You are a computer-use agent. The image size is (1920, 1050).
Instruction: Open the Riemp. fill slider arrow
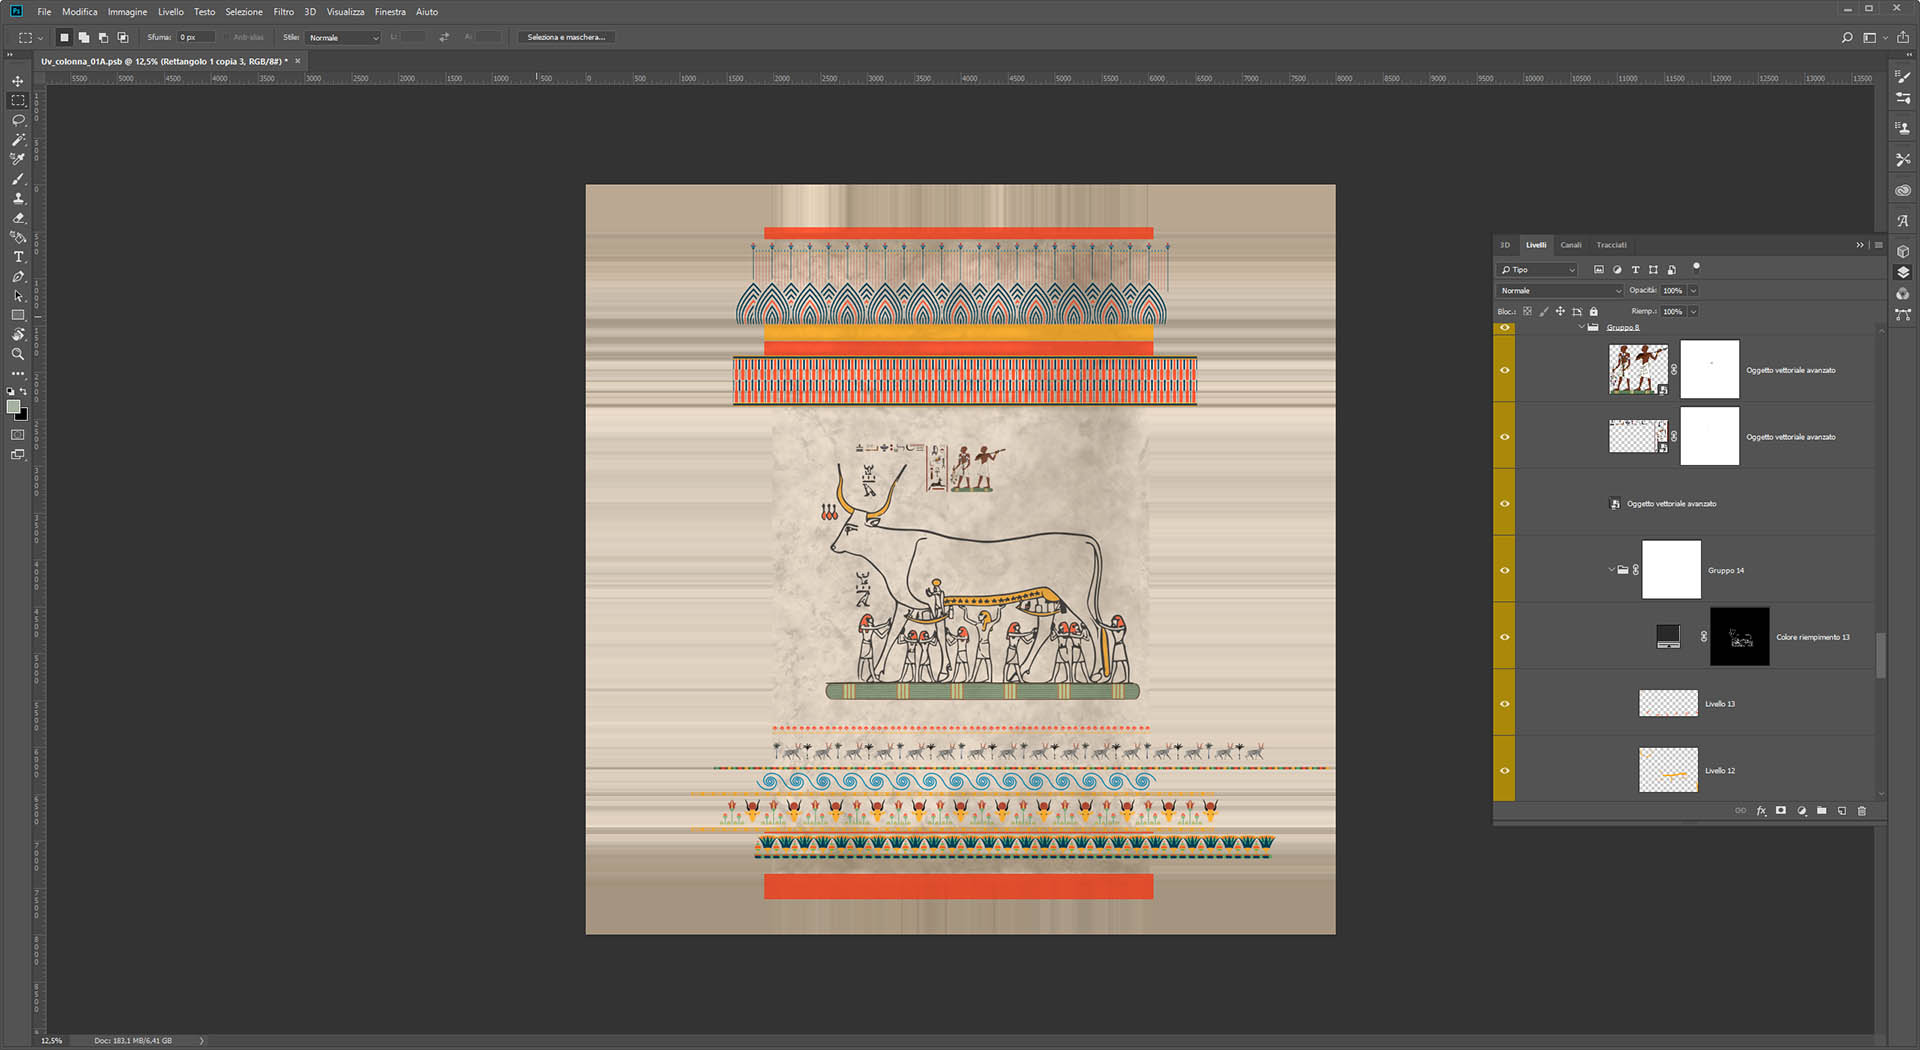point(1693,312)
